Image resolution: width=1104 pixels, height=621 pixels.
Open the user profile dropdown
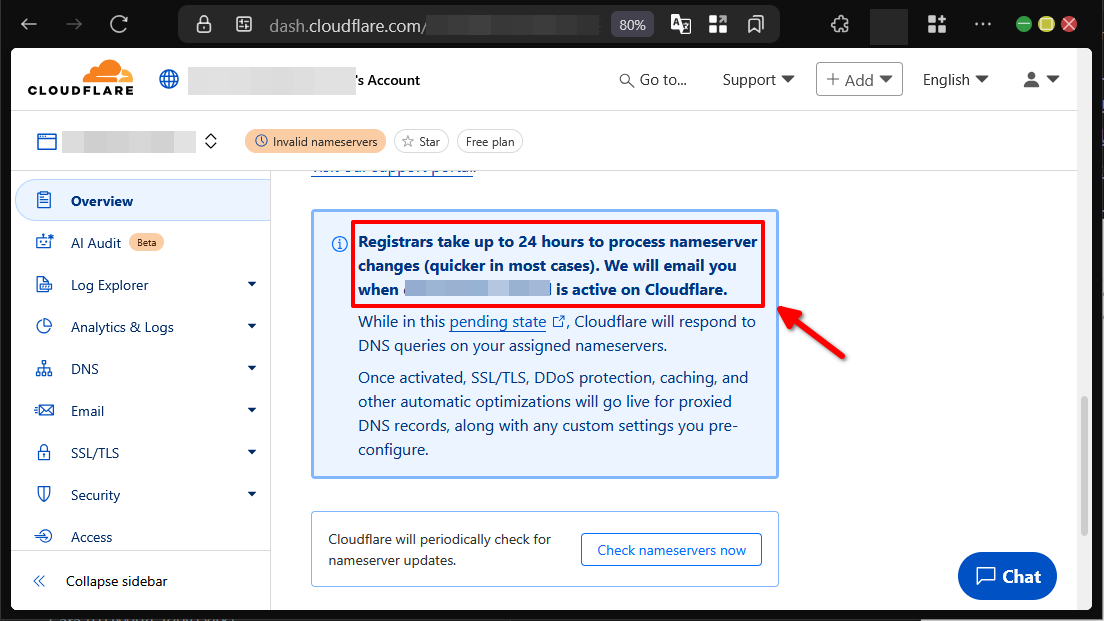pyautogui.click(x=1041, y=80)
